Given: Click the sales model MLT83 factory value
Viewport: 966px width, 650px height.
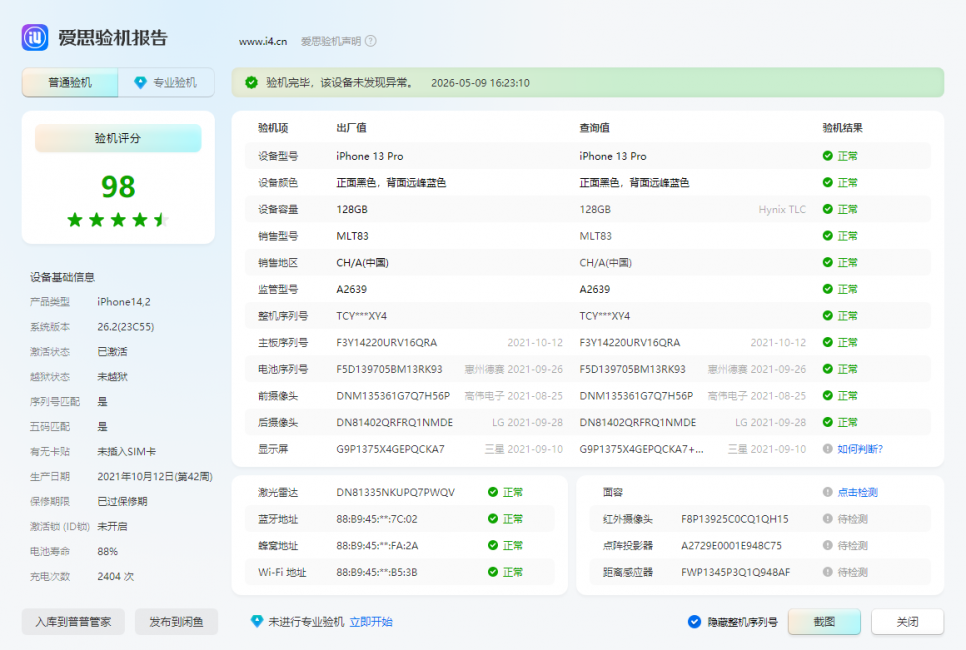Looking at the screenshot, I should (352, 236).
